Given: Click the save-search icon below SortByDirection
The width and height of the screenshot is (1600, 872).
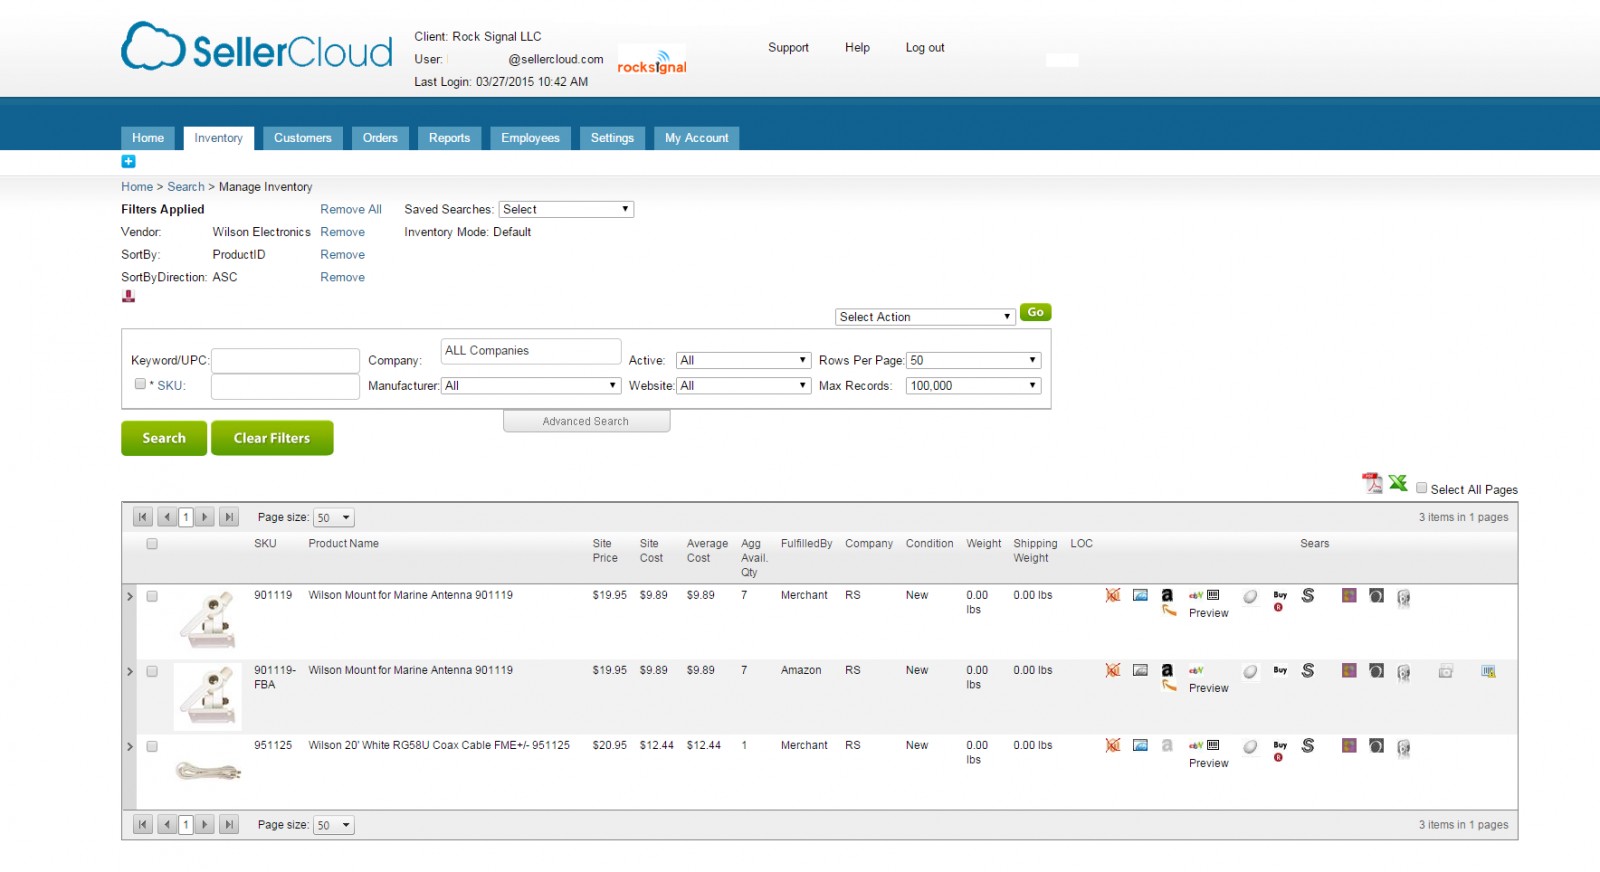Looking at the screenshot, I should pyautogui.click(x=128, y=296).
